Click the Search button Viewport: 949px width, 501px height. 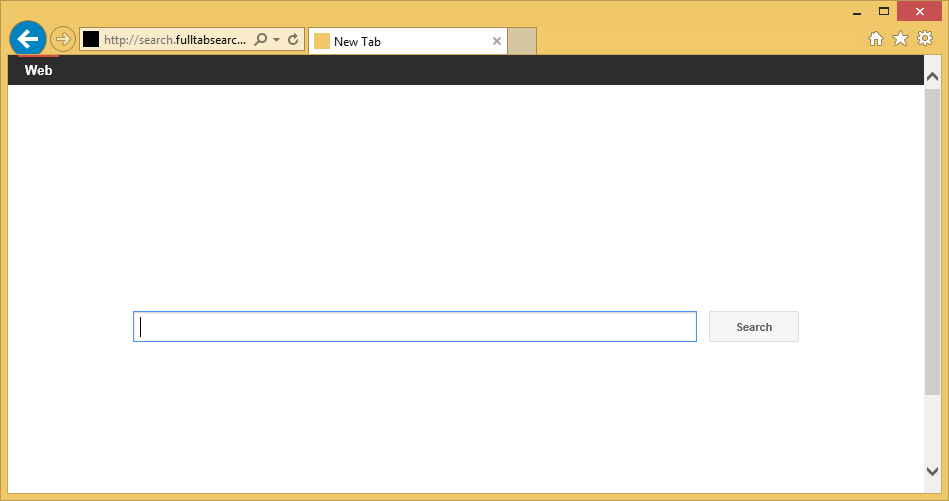[754, 327]
